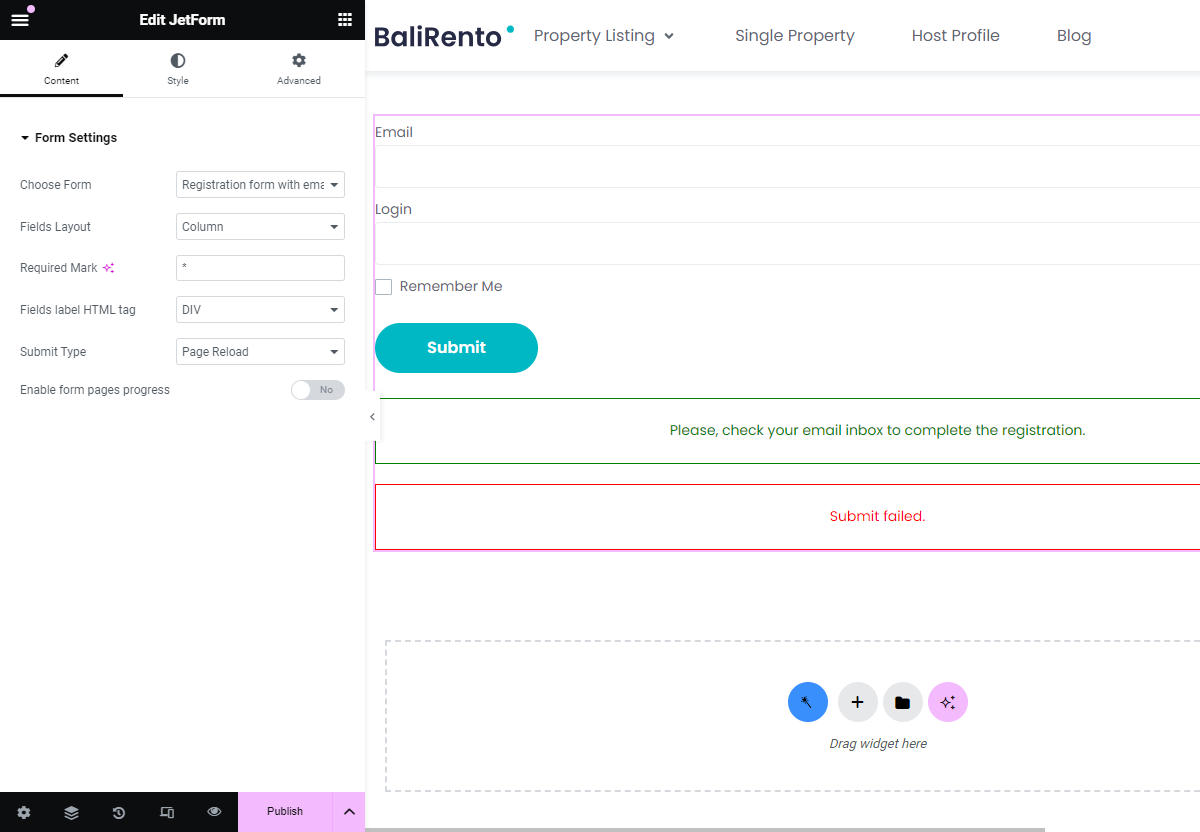
Task: Open the Fields Layout dropdown
Action: [260, 226]
